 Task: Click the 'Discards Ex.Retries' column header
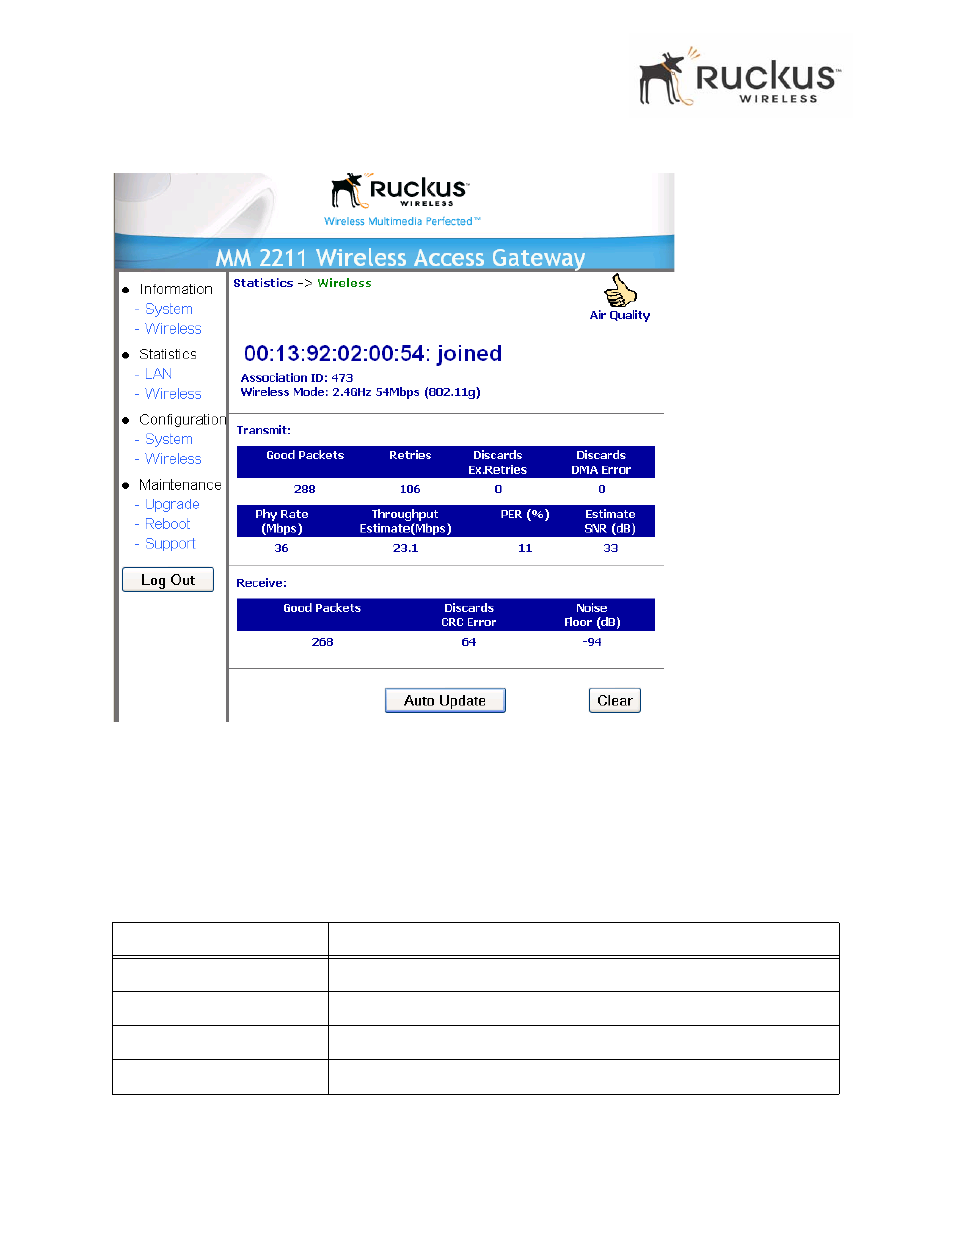coord(498,462)
